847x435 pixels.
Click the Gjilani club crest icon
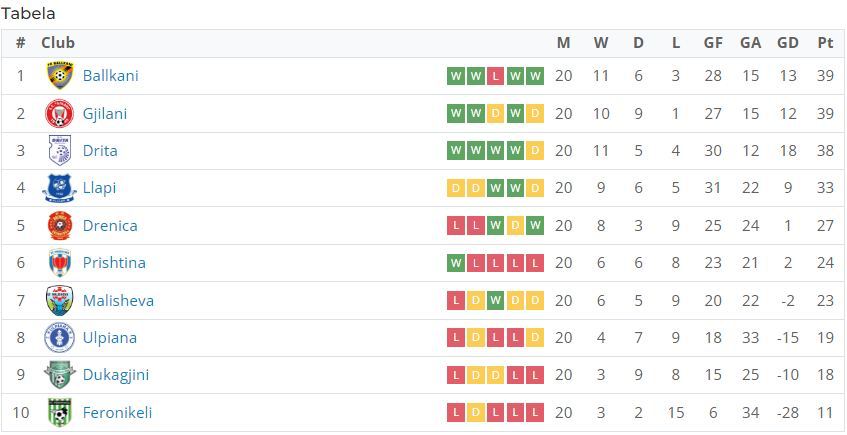click(59, 113)
